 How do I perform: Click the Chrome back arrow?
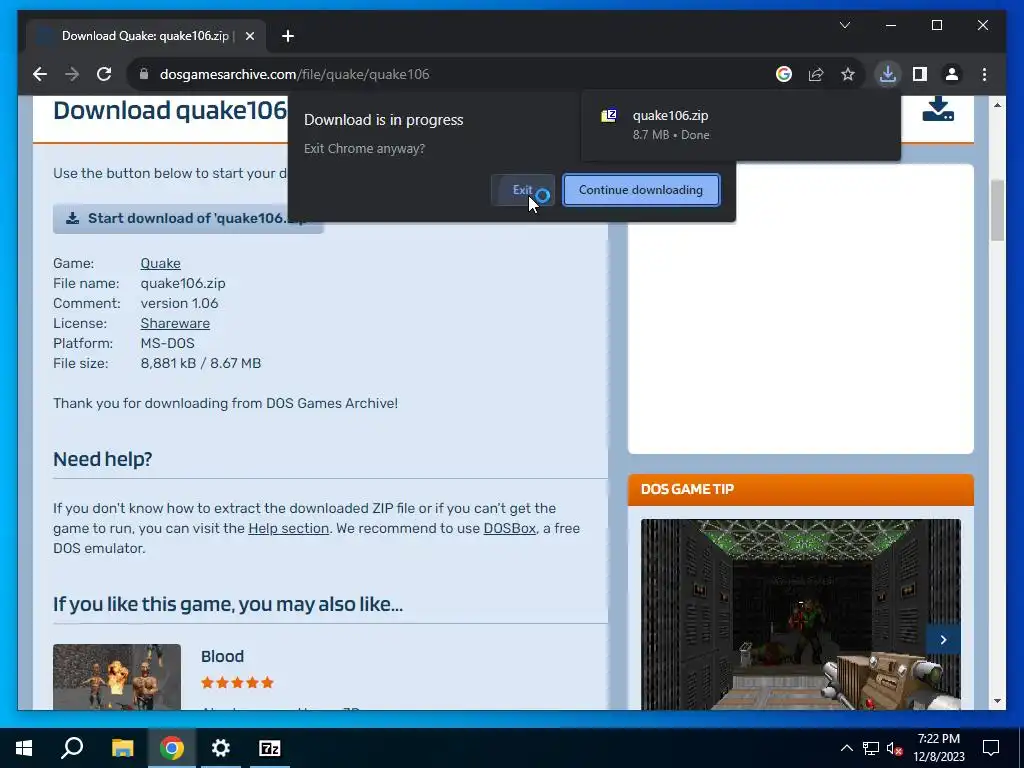tap(40, 74)
